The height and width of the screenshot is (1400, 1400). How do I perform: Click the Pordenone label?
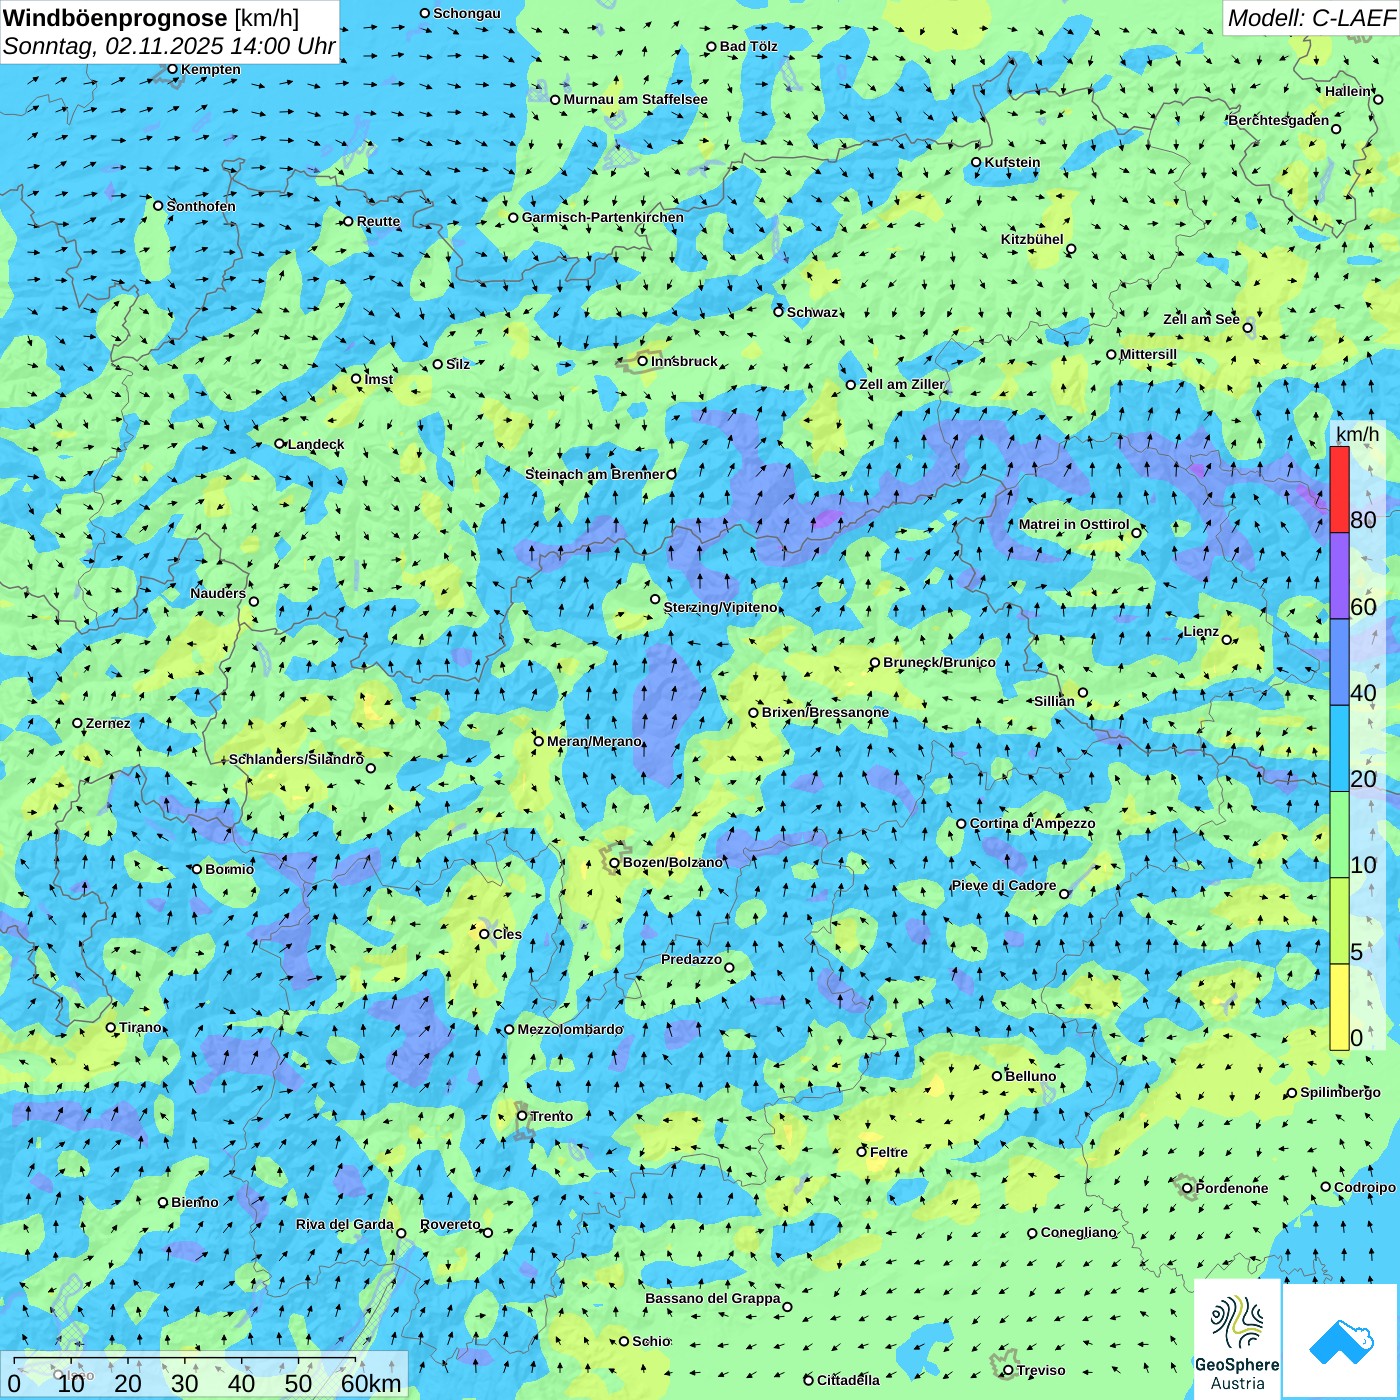tap(1232, 1188)
